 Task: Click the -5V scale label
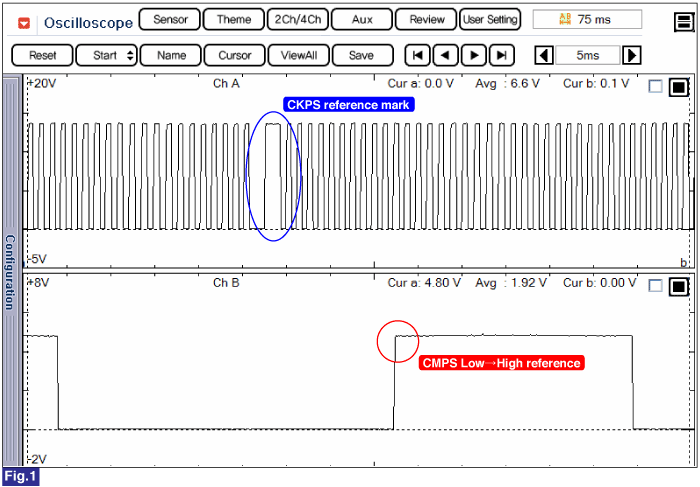point(38,259)
